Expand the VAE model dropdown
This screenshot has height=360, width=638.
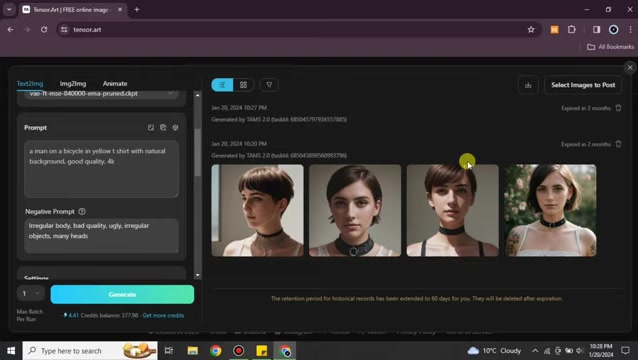(101, 94)
